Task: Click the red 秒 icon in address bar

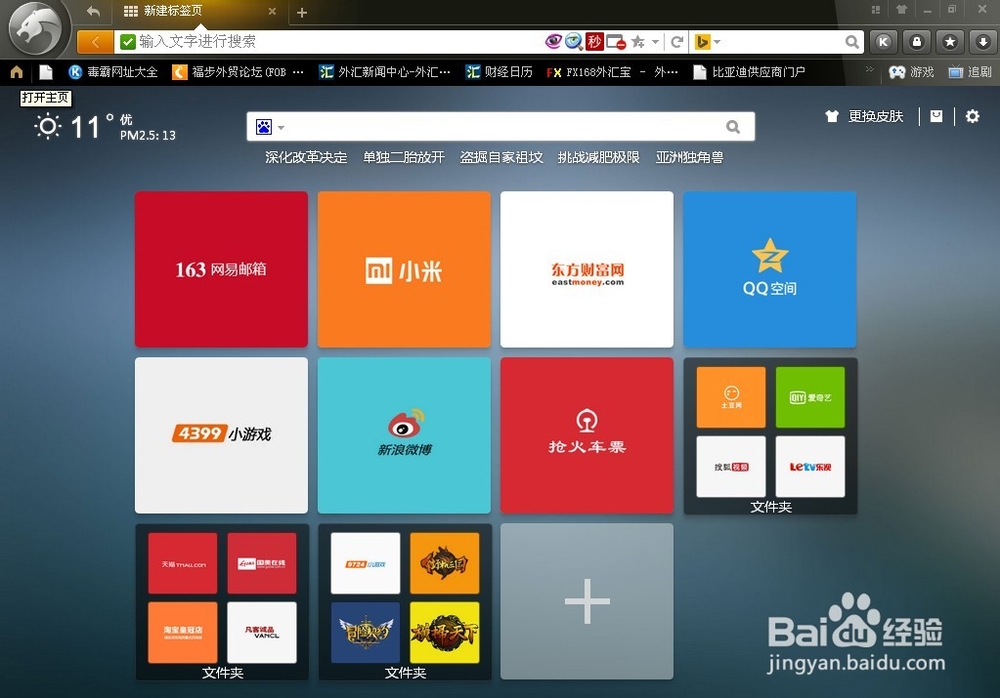Action: tap(594, 42)
